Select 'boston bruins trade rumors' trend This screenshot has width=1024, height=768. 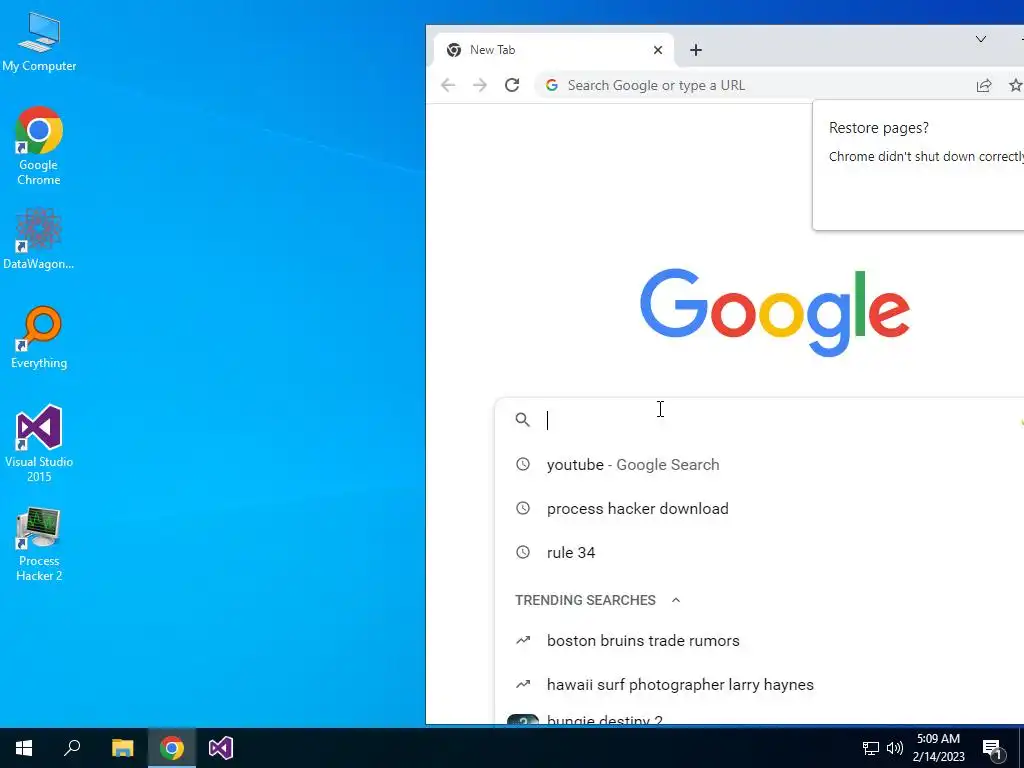(760, 641)
